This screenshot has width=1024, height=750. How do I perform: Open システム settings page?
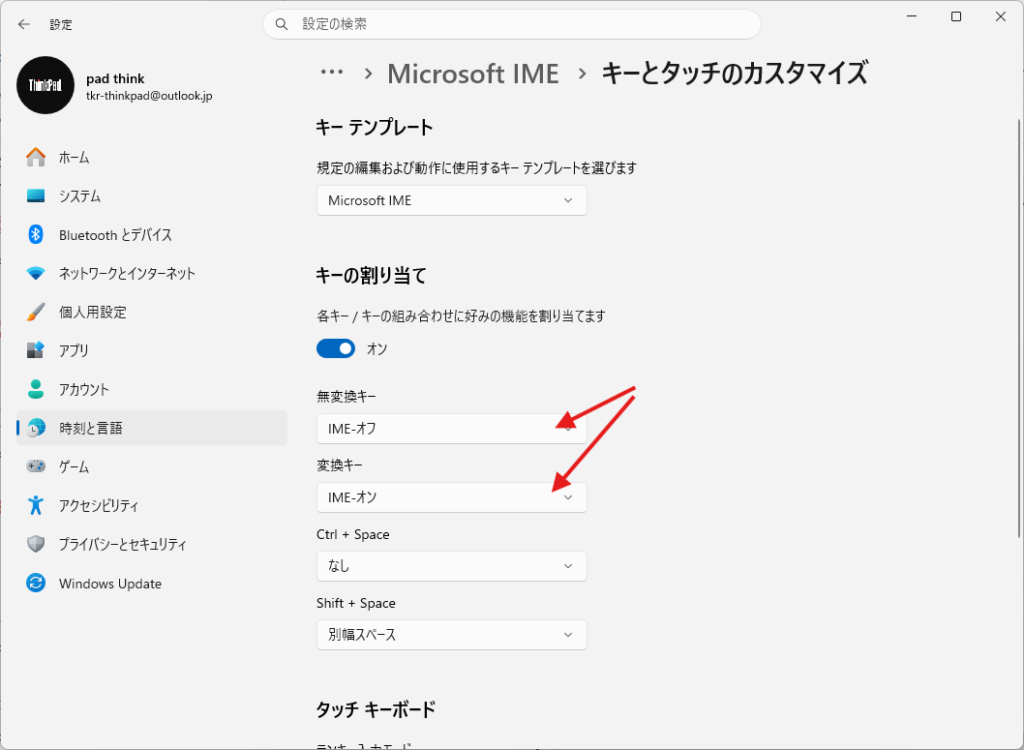coord(152,196)
